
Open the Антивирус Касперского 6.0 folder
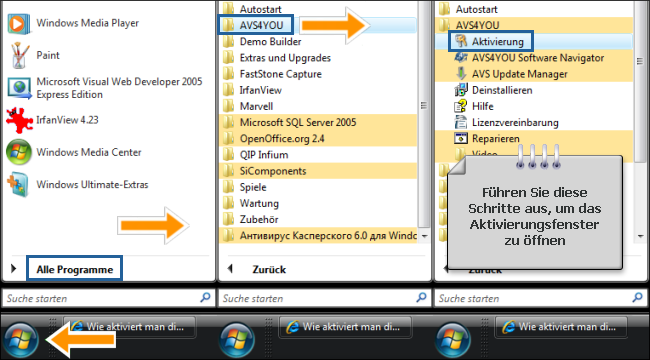tap(317, 236)
